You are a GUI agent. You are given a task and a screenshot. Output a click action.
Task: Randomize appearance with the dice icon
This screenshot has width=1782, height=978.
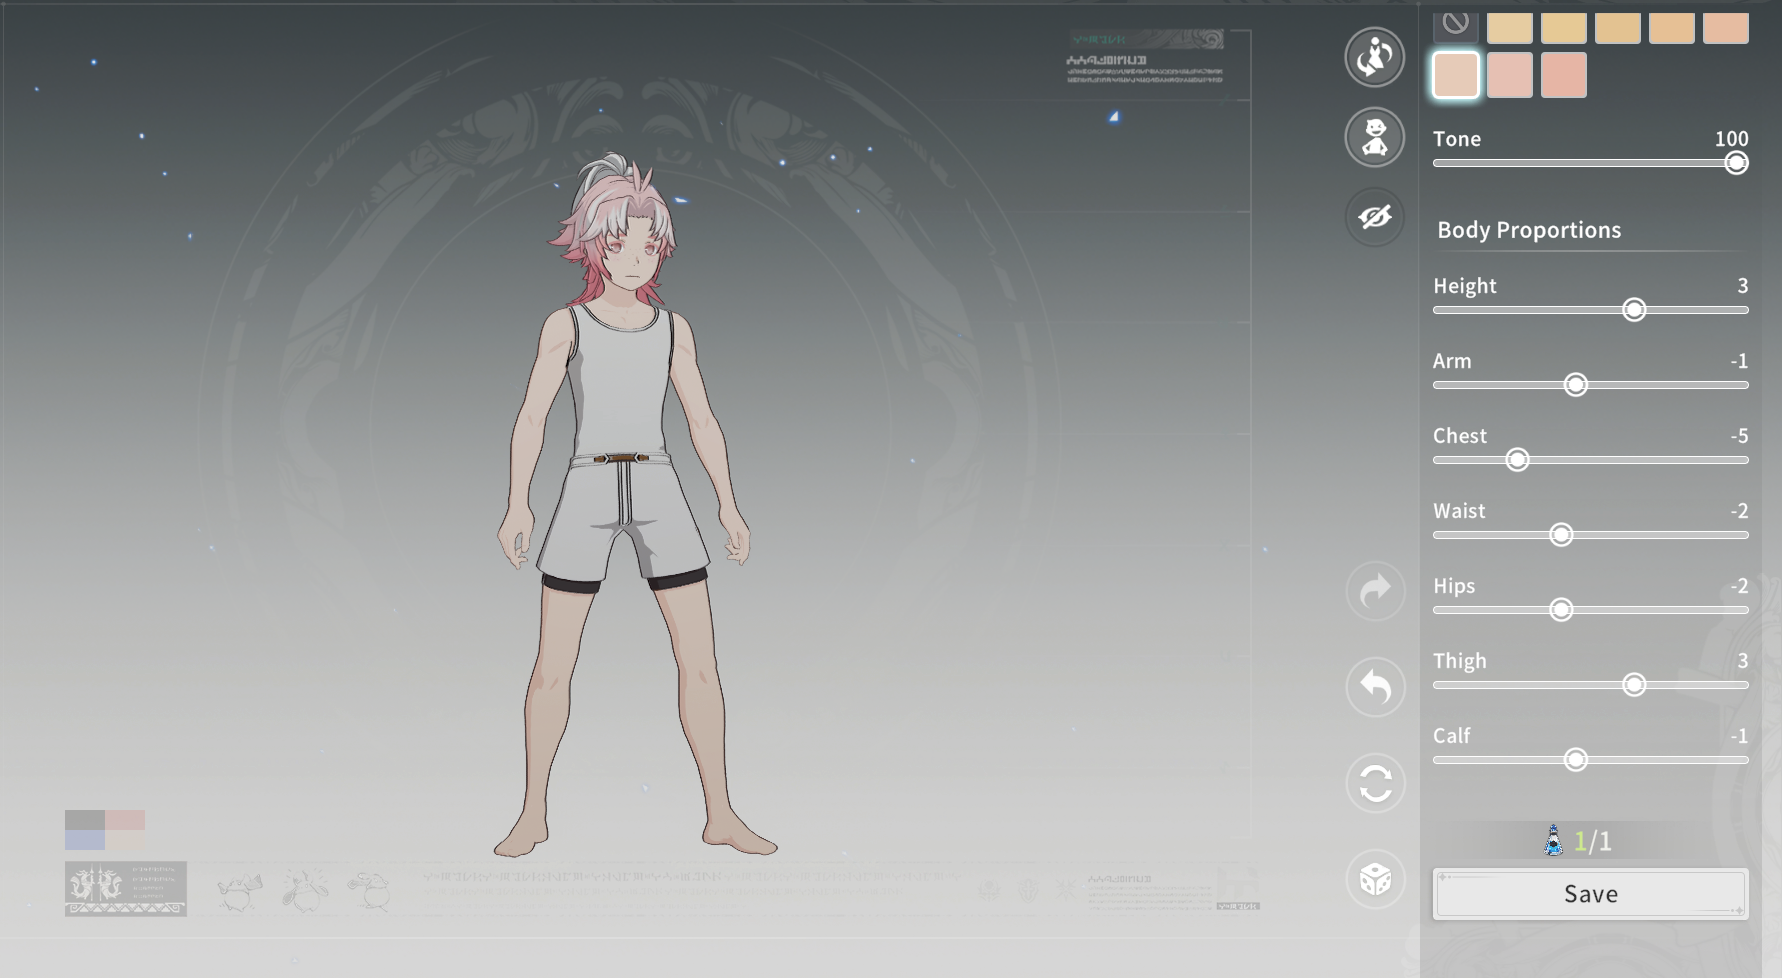pos(1376,879)
